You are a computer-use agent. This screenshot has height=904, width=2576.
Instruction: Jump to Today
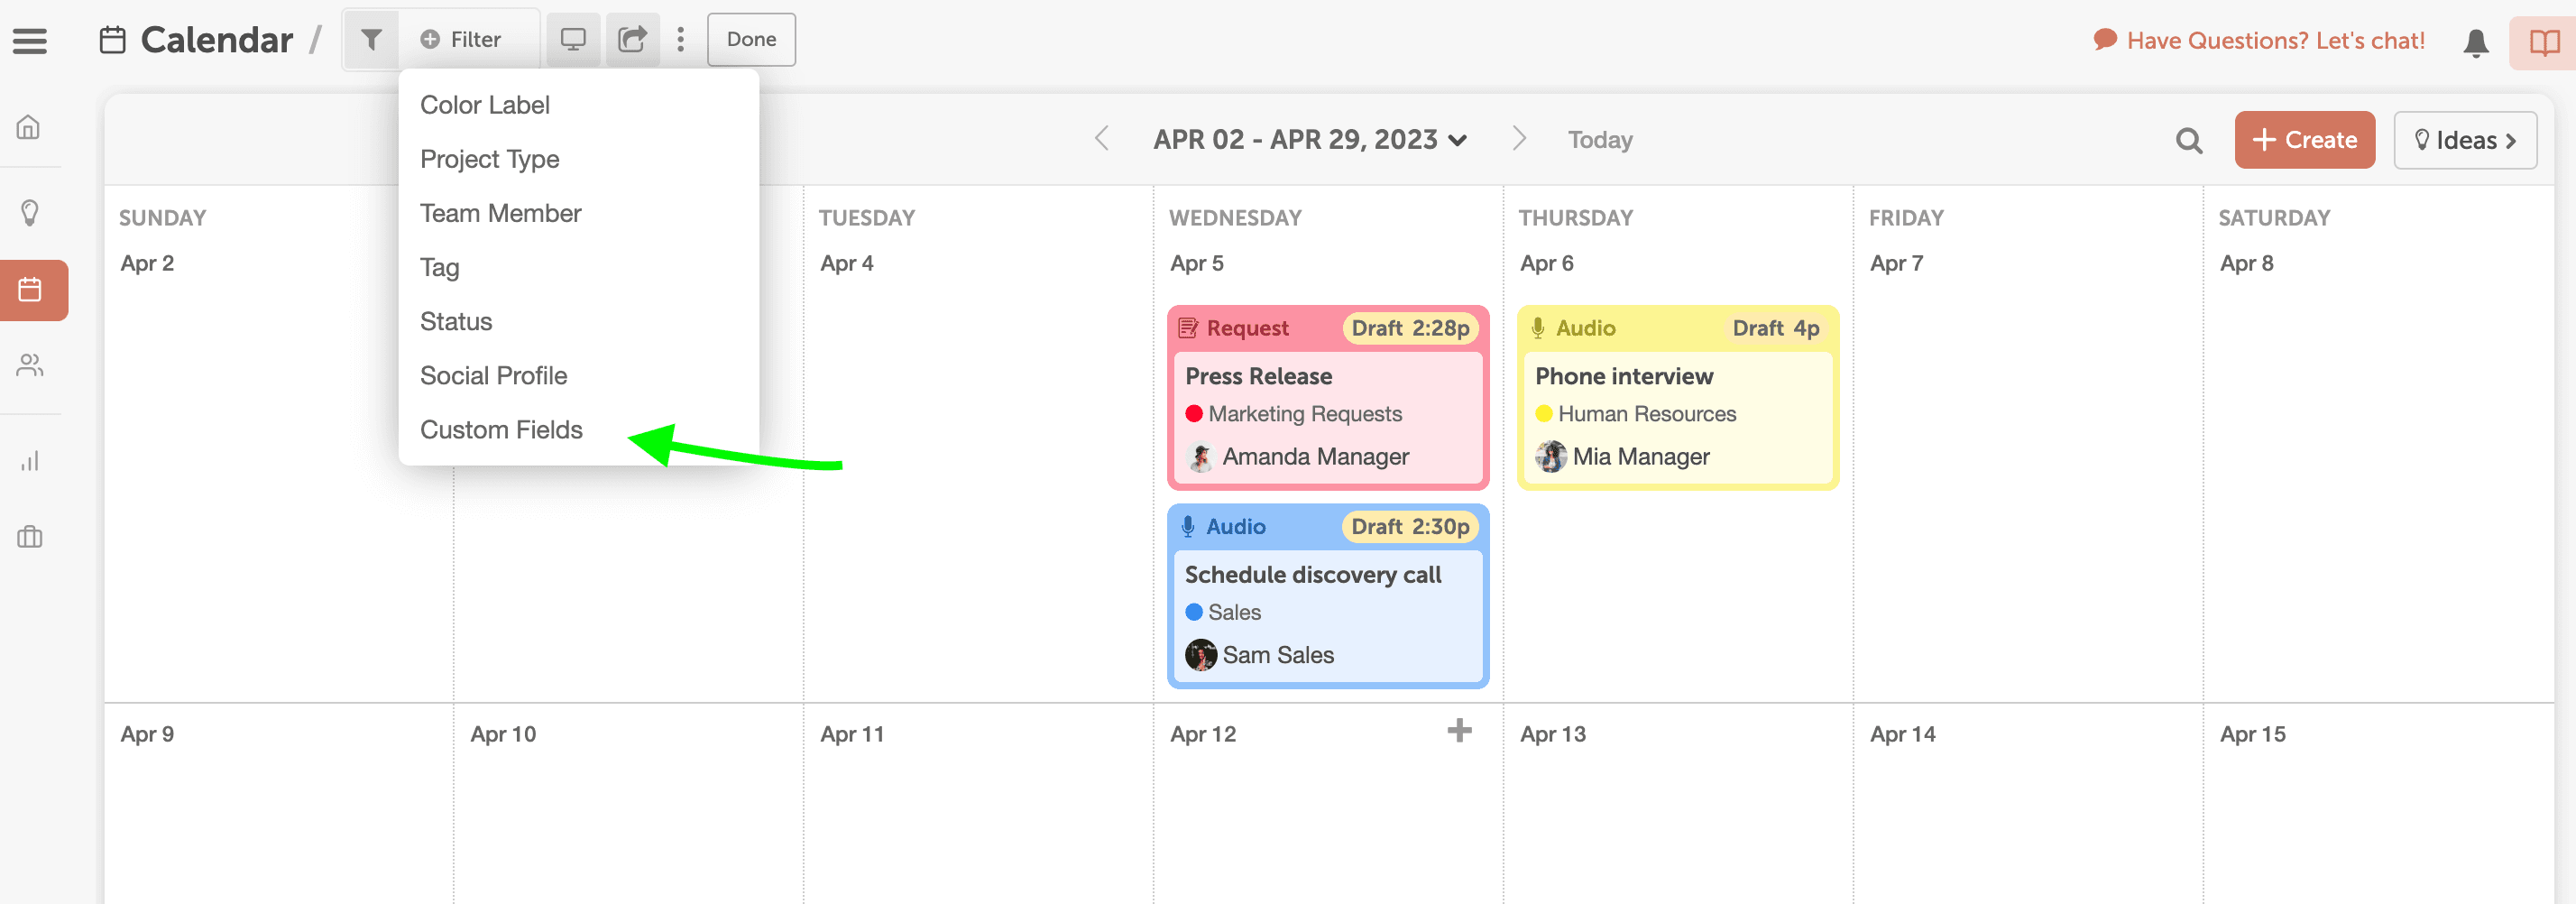pyautogui.click(x=1600, y=140)
